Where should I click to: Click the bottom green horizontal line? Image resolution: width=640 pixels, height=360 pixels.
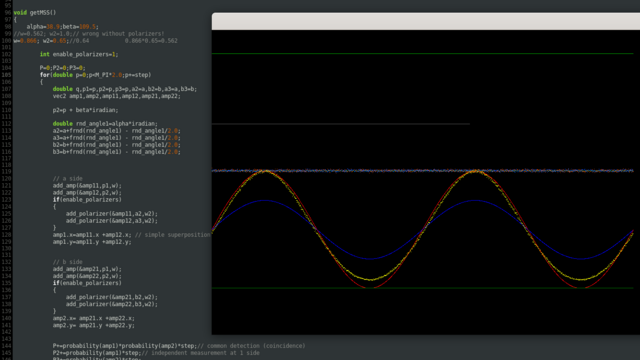click(422, 288)
